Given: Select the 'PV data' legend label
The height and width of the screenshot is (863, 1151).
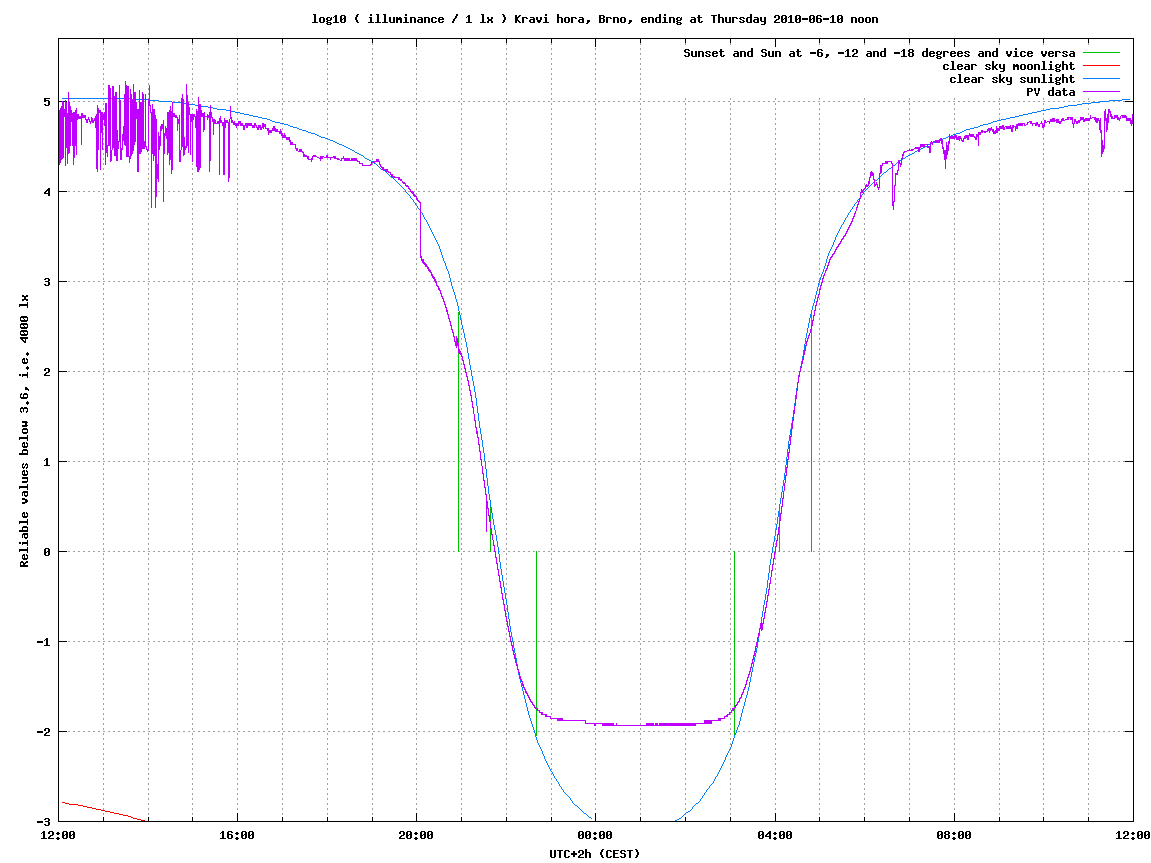Looking at the screenshot, I should pyautogui.click(x=1050, y=92).
